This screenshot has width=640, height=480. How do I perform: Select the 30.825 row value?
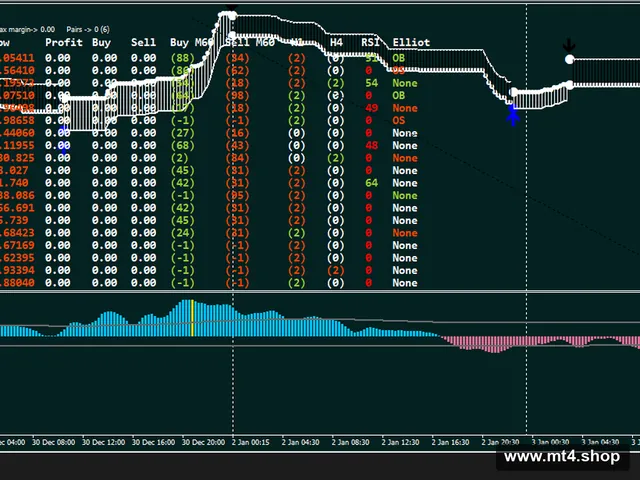[x=17, y=158]
